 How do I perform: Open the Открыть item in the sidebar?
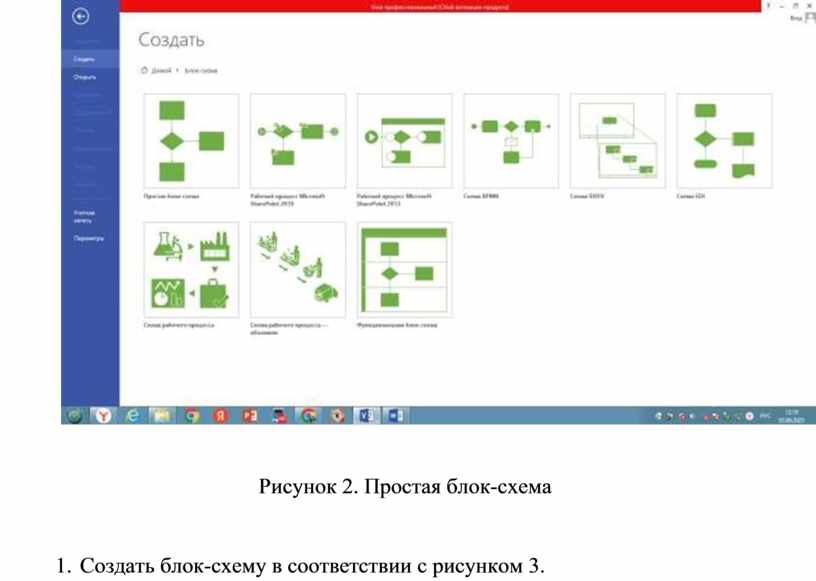(84, 77)
